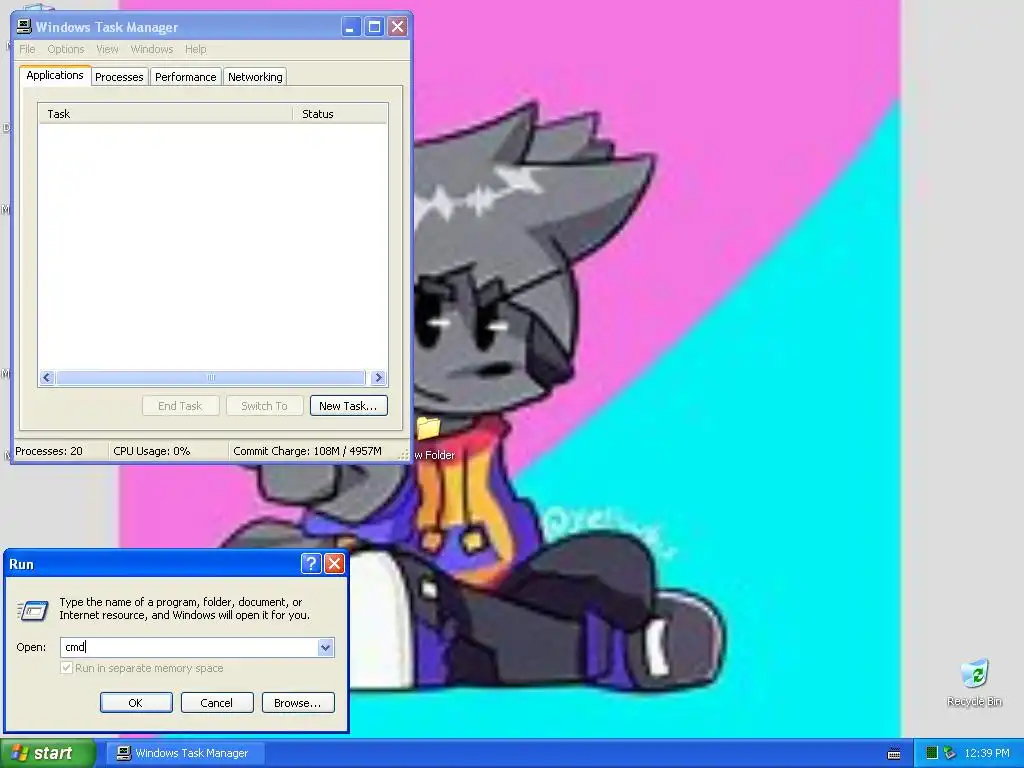
Task: Toggle Run in separate memory space checkbox
Action: pos(66,668)
